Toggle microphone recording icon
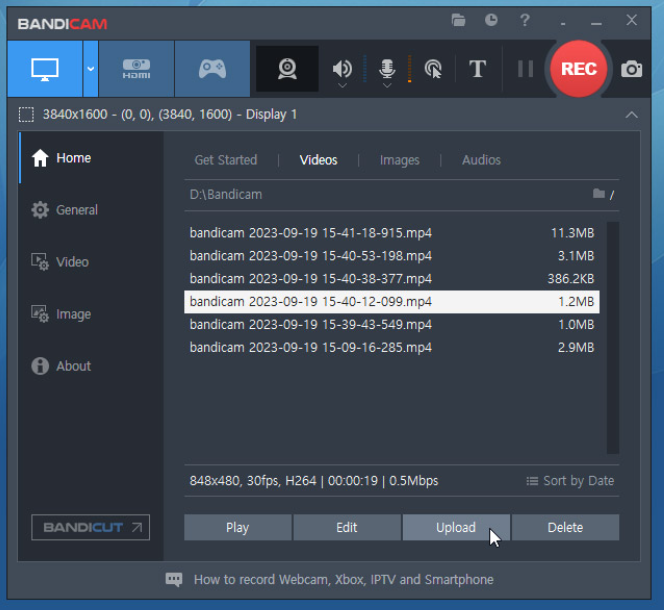Image resolution: width=664 pixels, height=610 pixels. click(x=387, y=68)
